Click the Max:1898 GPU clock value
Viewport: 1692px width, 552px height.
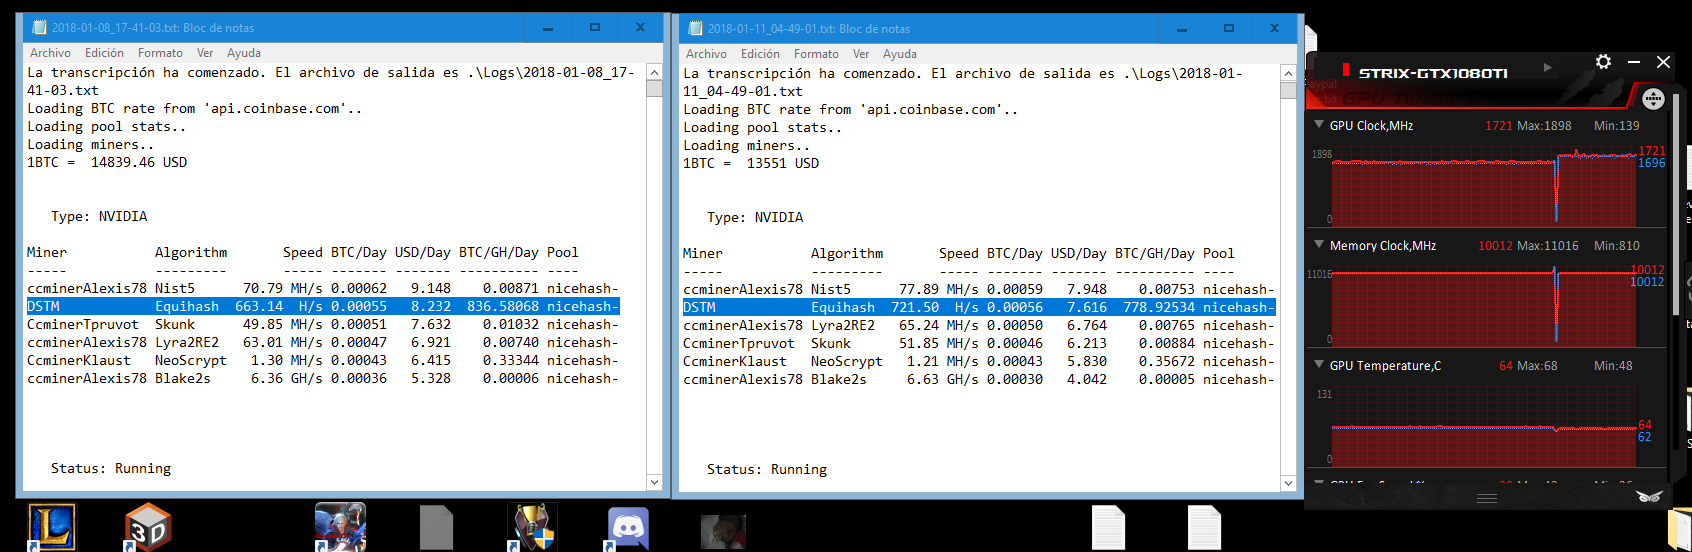click(x=1544, y=125)
